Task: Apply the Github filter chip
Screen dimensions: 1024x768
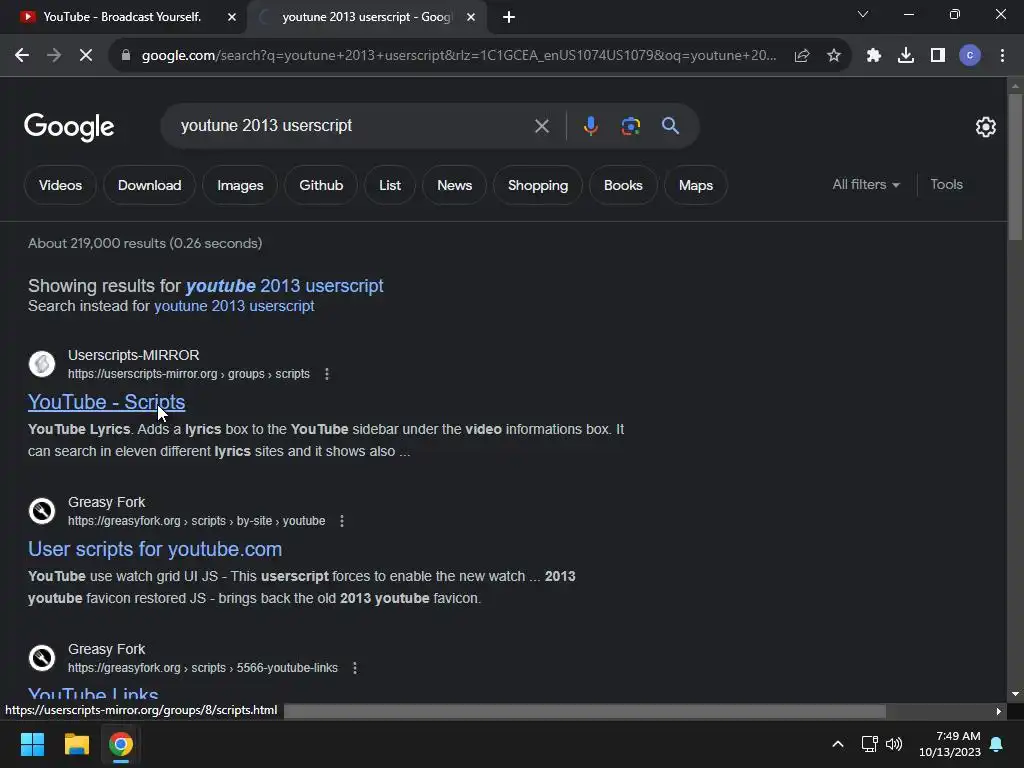Action: tap(321, 185)
